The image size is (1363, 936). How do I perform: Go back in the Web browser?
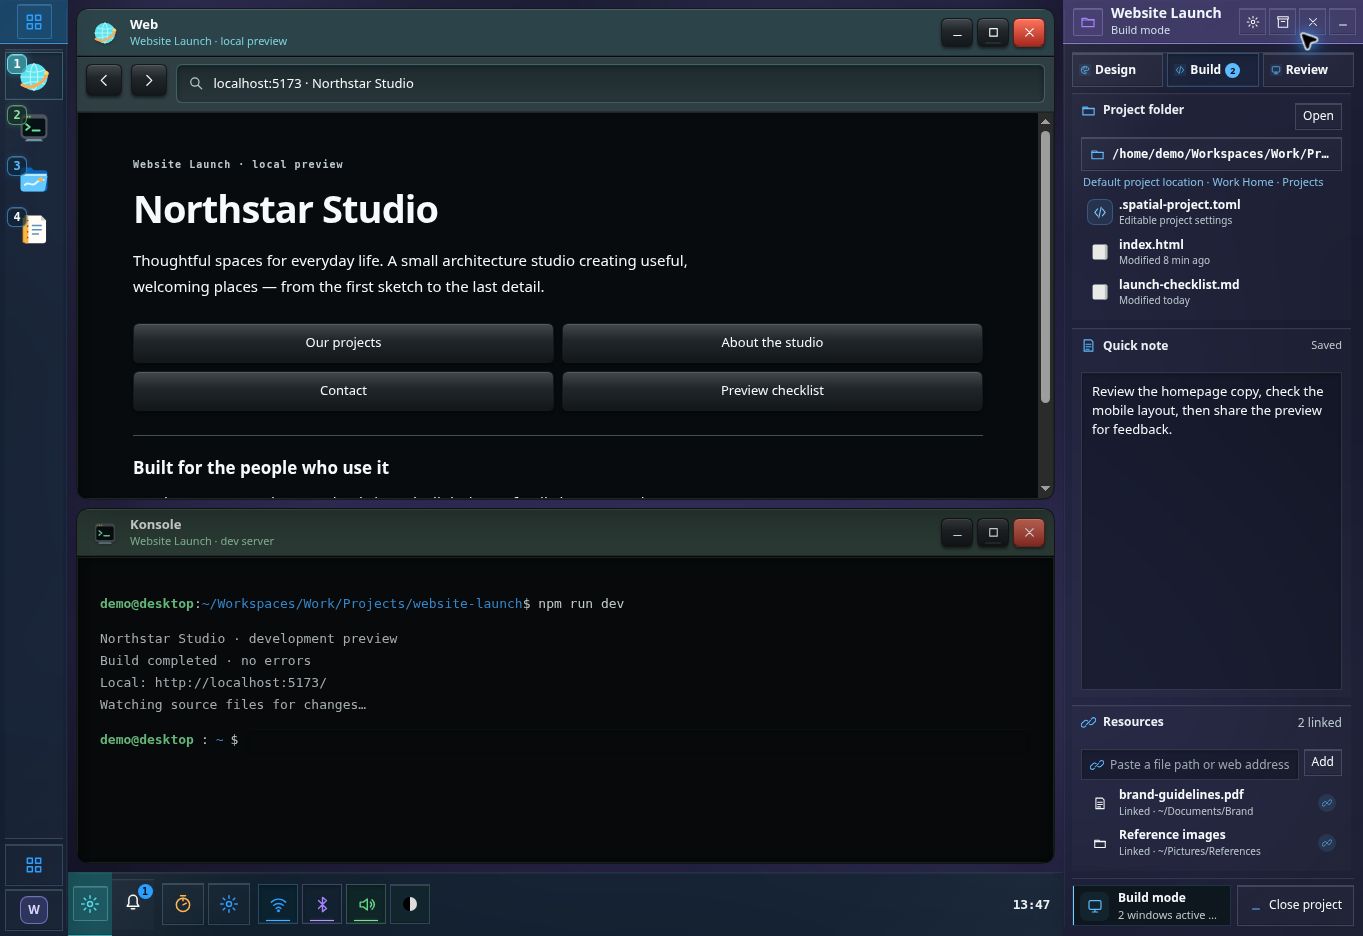click(x=104, y=81)
